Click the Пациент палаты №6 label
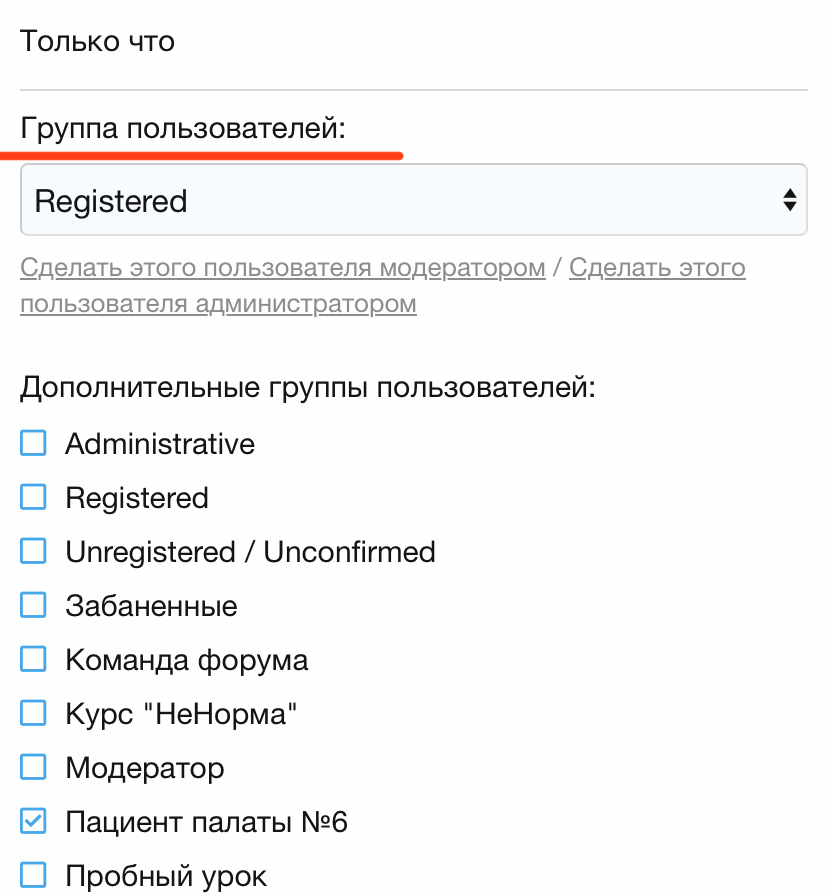Image resolution: width=828 pixels, height=894 pixels. point(206,822)
